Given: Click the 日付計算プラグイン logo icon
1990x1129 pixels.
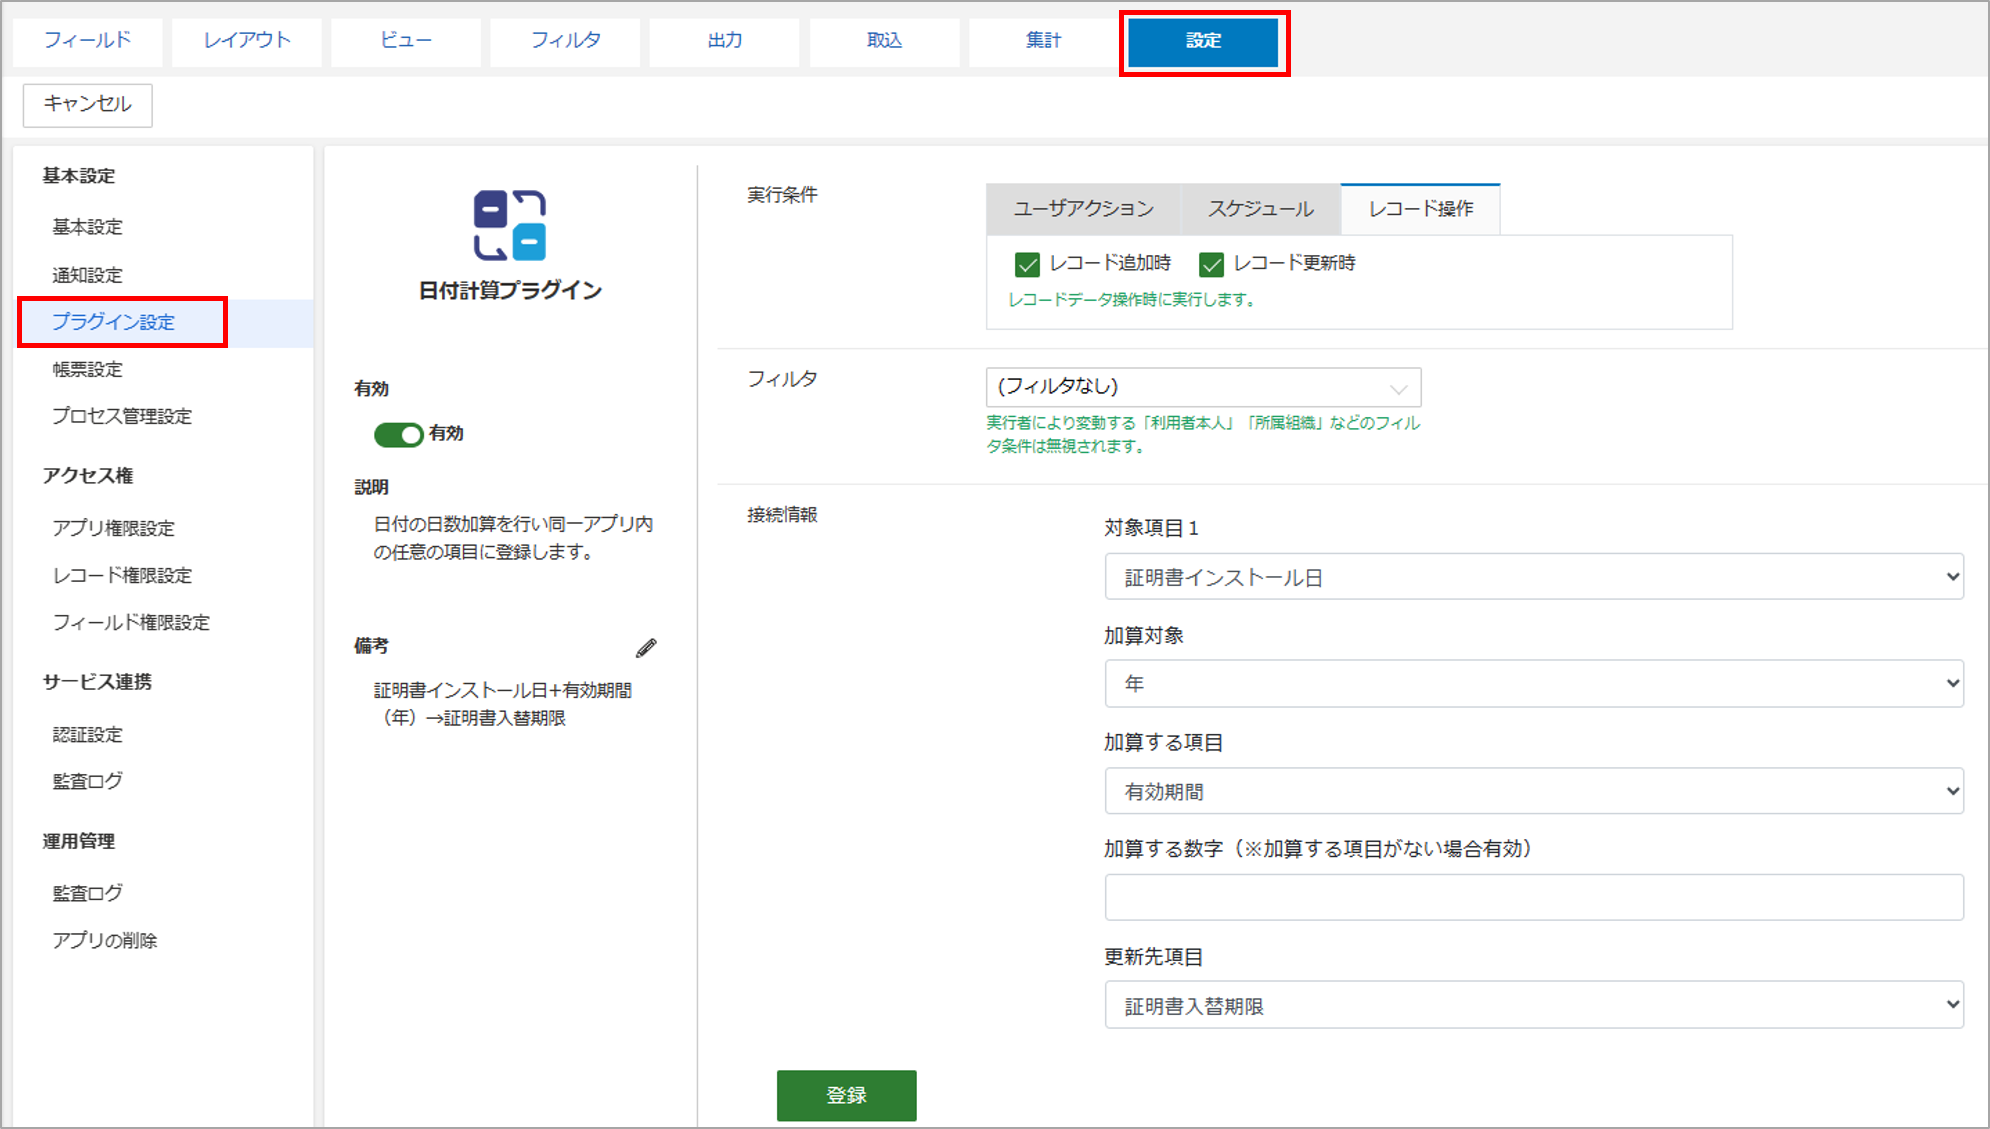Looking at the screenshot, I should tap(510, 225).
